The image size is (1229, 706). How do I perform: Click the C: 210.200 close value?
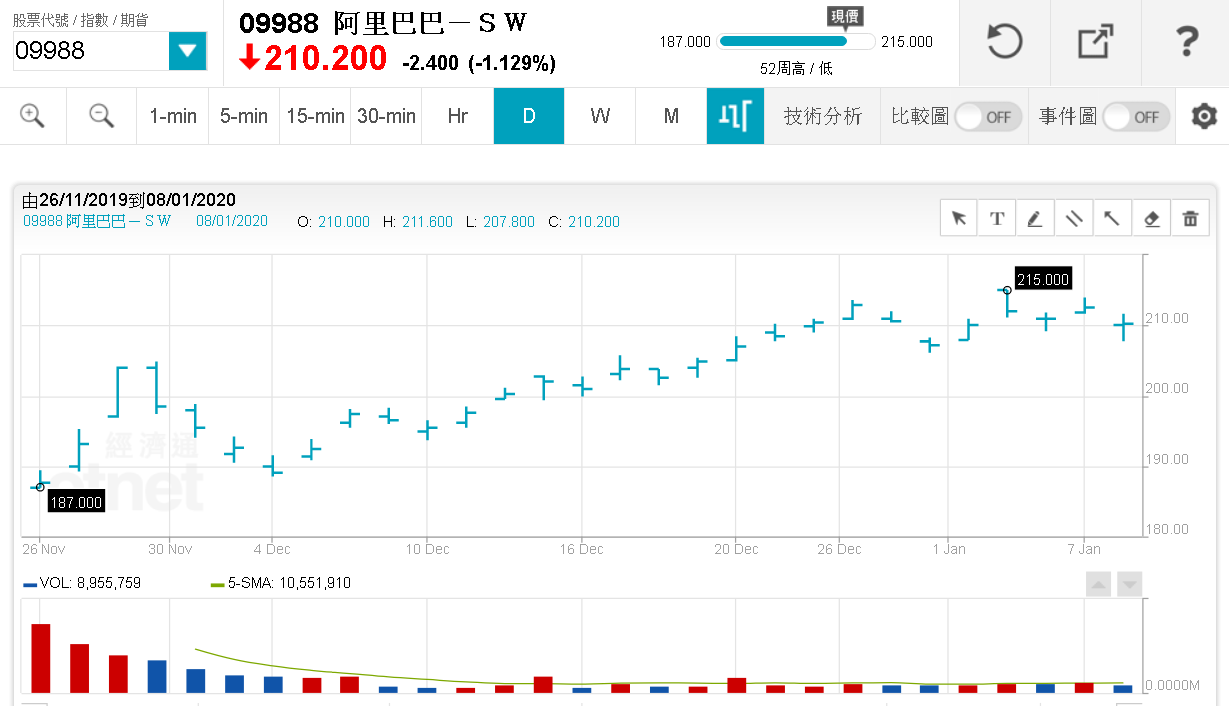click(584, 222)
